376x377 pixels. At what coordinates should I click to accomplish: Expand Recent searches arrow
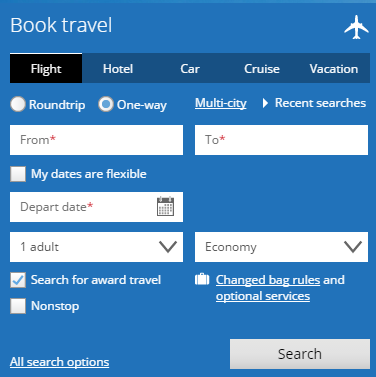pos(265,103)
